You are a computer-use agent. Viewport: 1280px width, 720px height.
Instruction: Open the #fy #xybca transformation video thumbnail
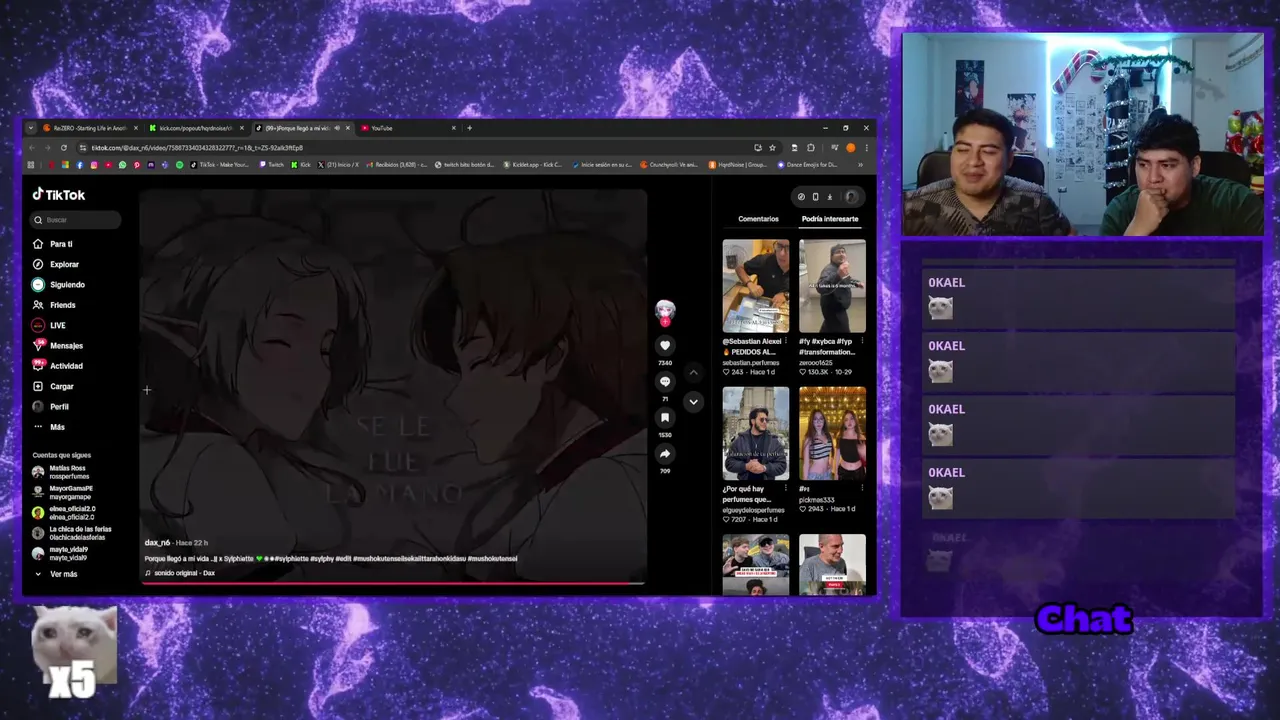pos(832,286)
